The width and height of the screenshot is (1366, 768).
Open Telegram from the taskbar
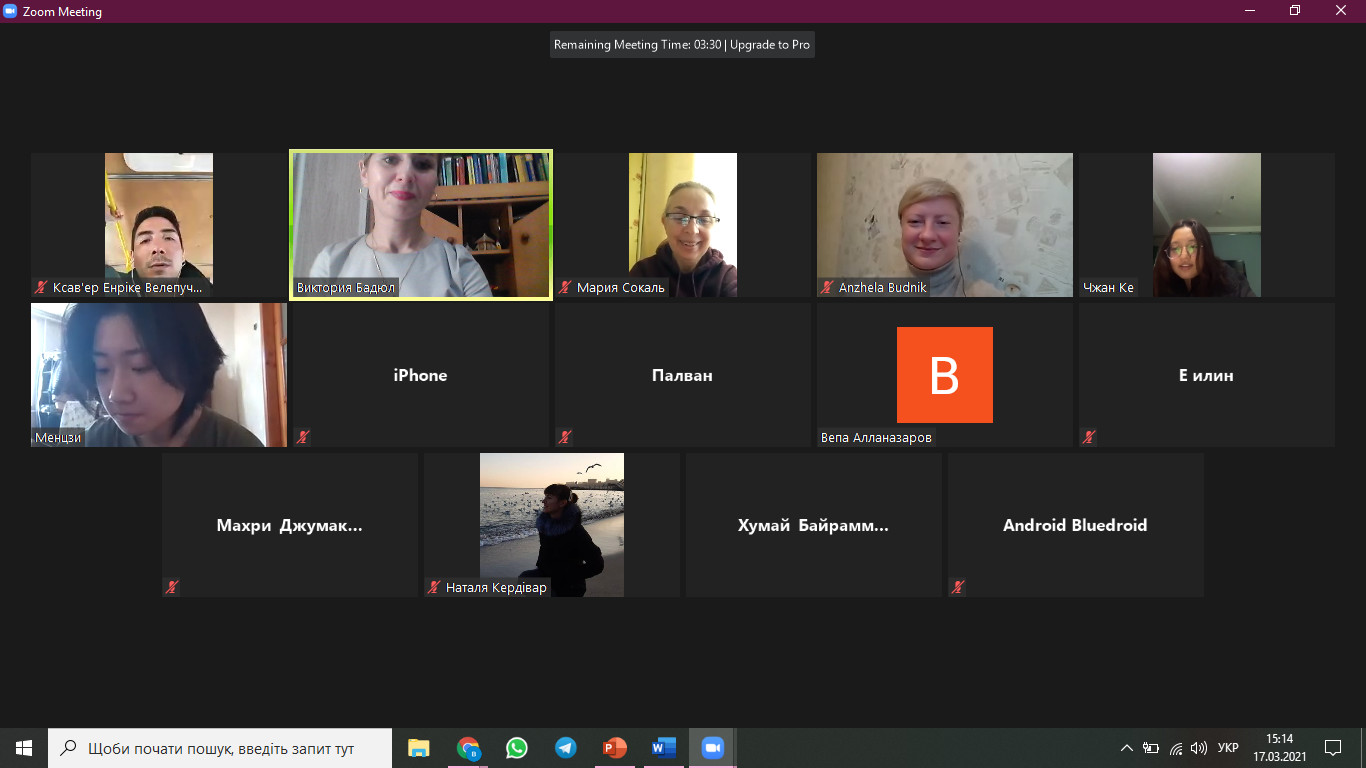pyautogui.click(x=565, y=748)
